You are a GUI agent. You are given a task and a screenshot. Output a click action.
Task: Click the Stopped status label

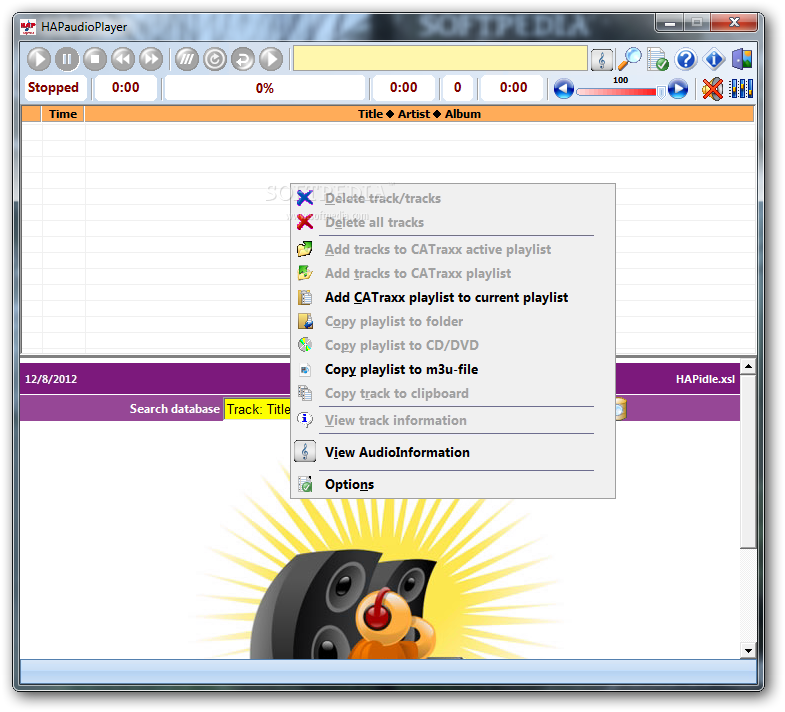pyautogui.click(x=53, y=88)
